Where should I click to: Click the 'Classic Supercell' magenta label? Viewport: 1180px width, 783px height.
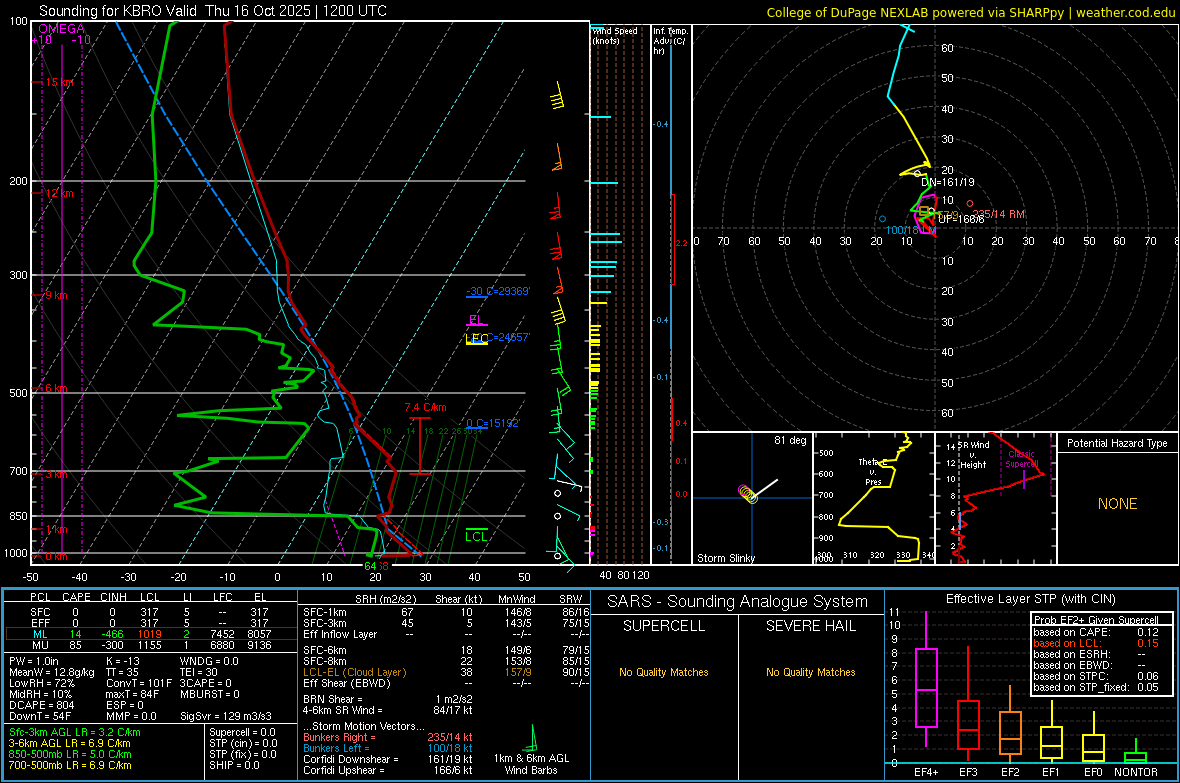coord(1022,459)
